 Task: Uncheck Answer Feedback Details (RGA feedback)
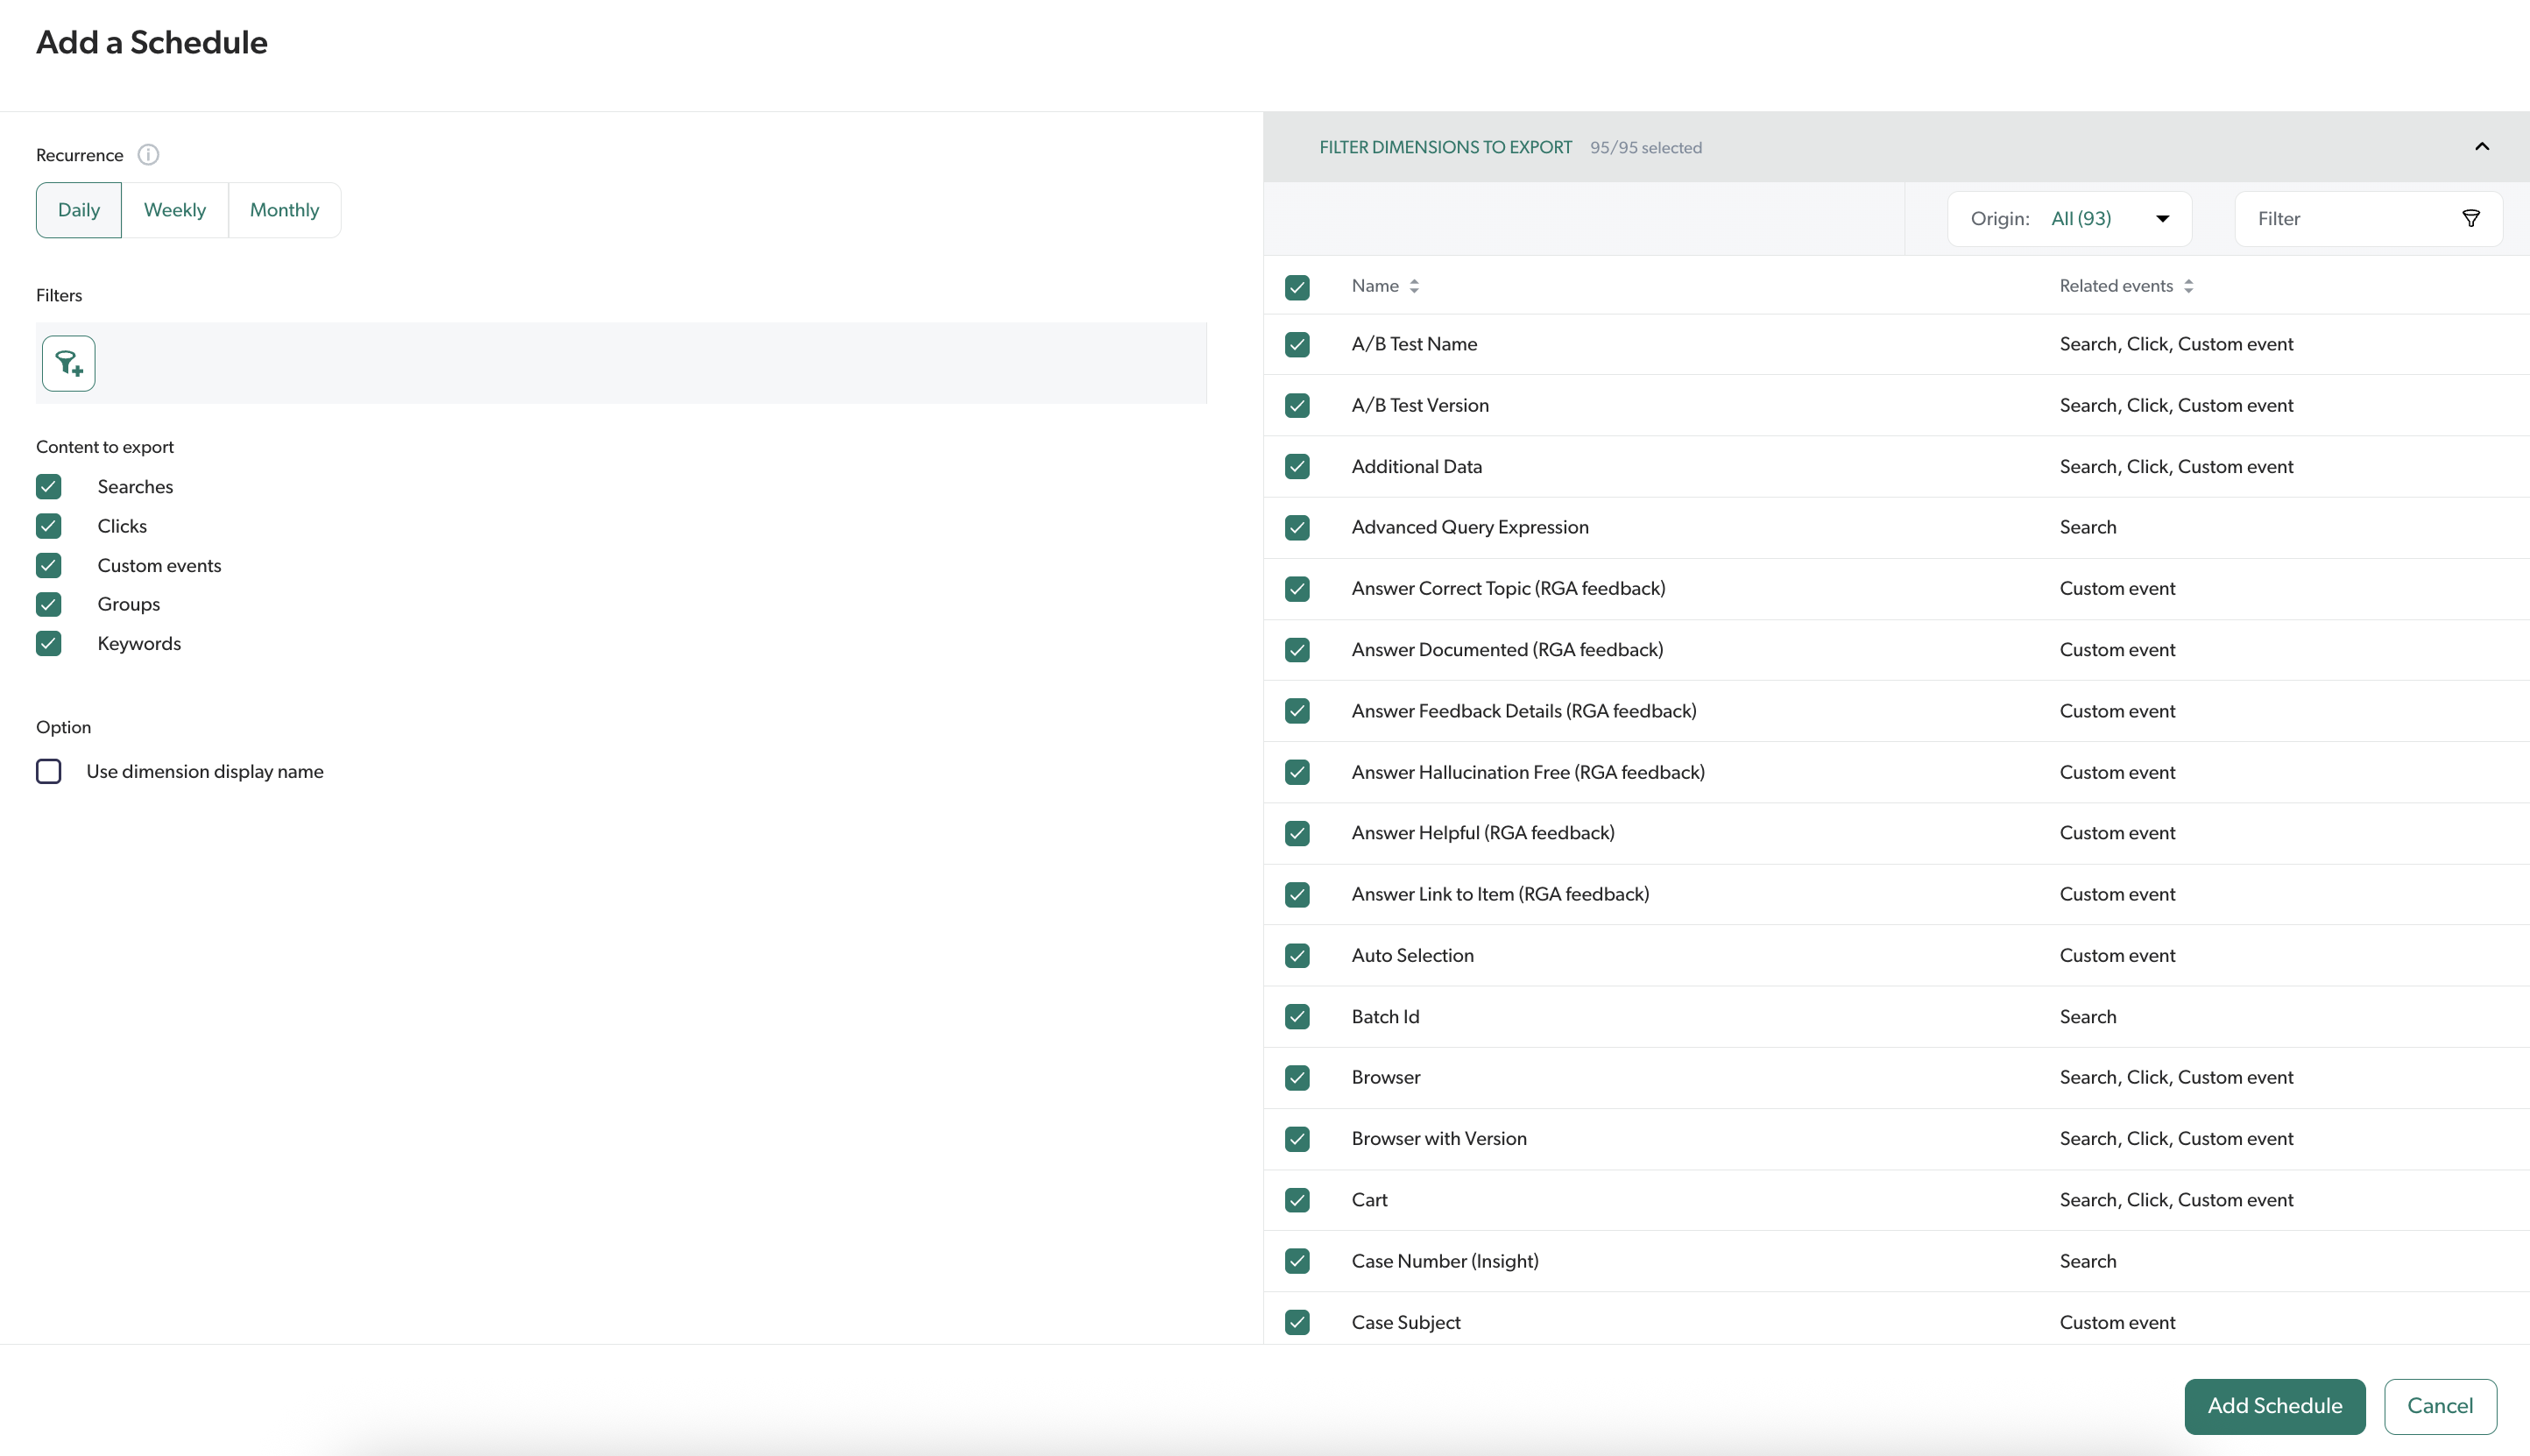[x=1297, y=711]
